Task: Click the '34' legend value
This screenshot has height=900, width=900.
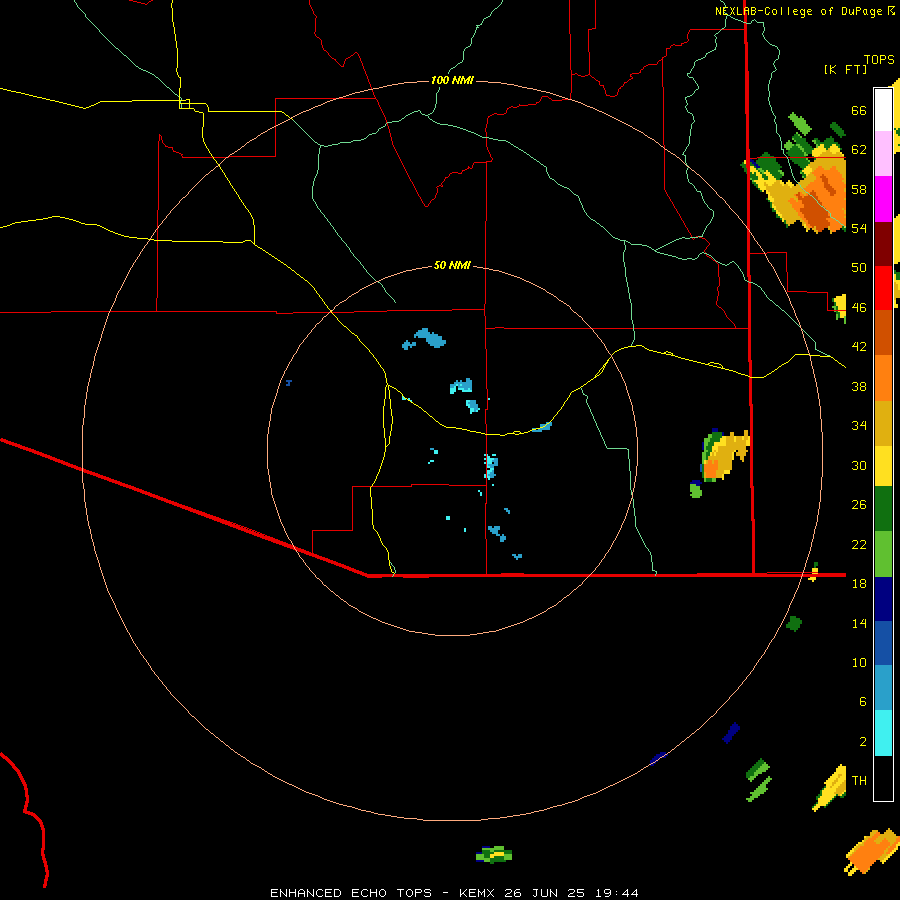Action: pos(859,426)
